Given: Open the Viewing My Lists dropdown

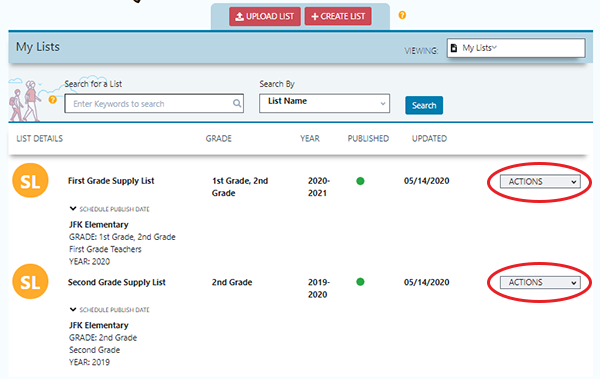Looking at the screenshot, I should (516, 48).
